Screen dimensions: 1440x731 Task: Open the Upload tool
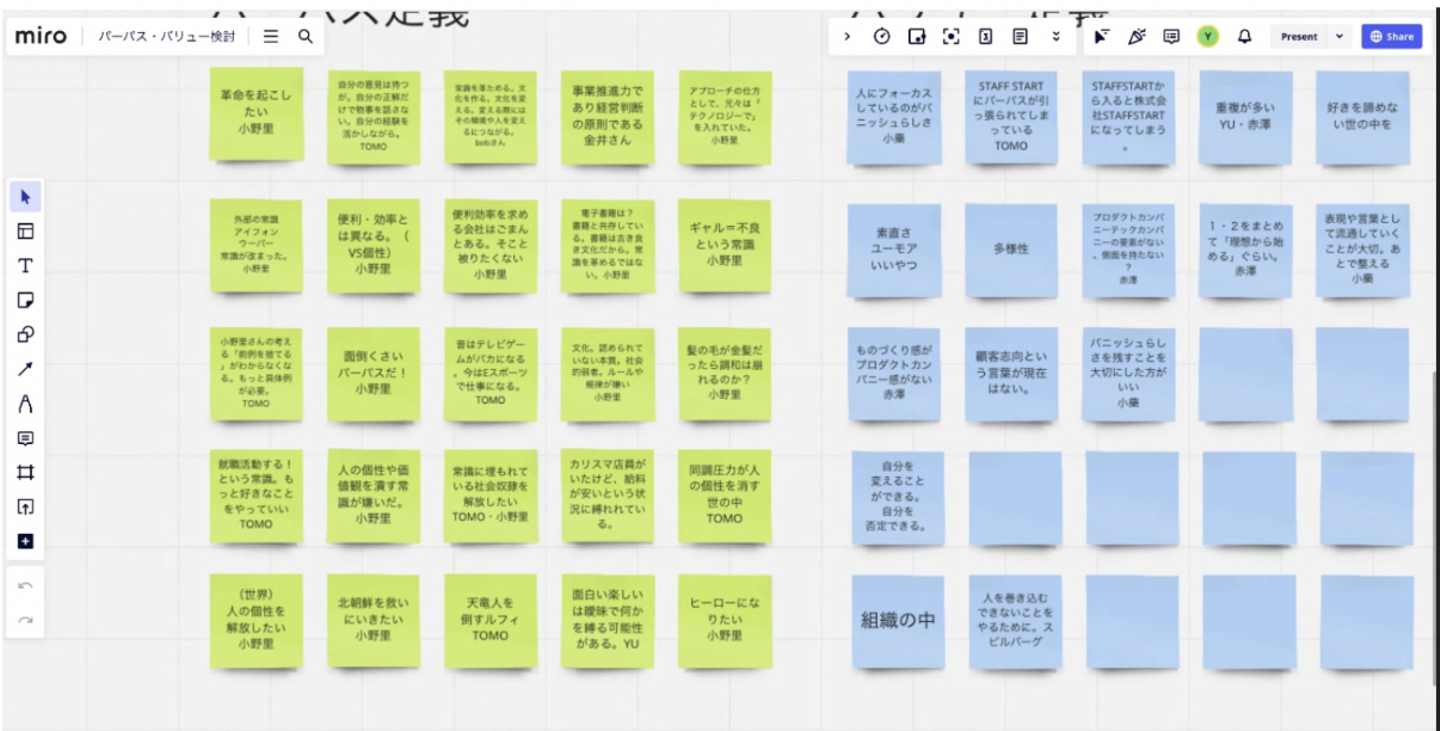25,507
